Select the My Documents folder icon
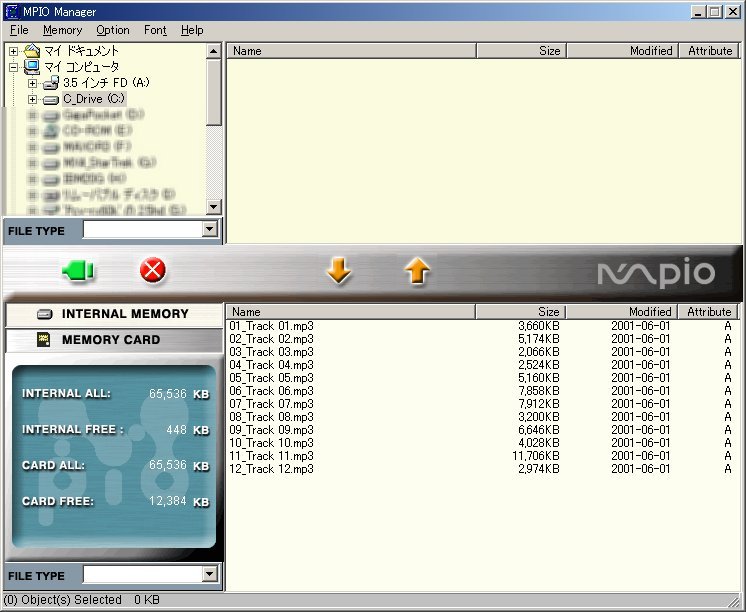 [x=32, y=50]
